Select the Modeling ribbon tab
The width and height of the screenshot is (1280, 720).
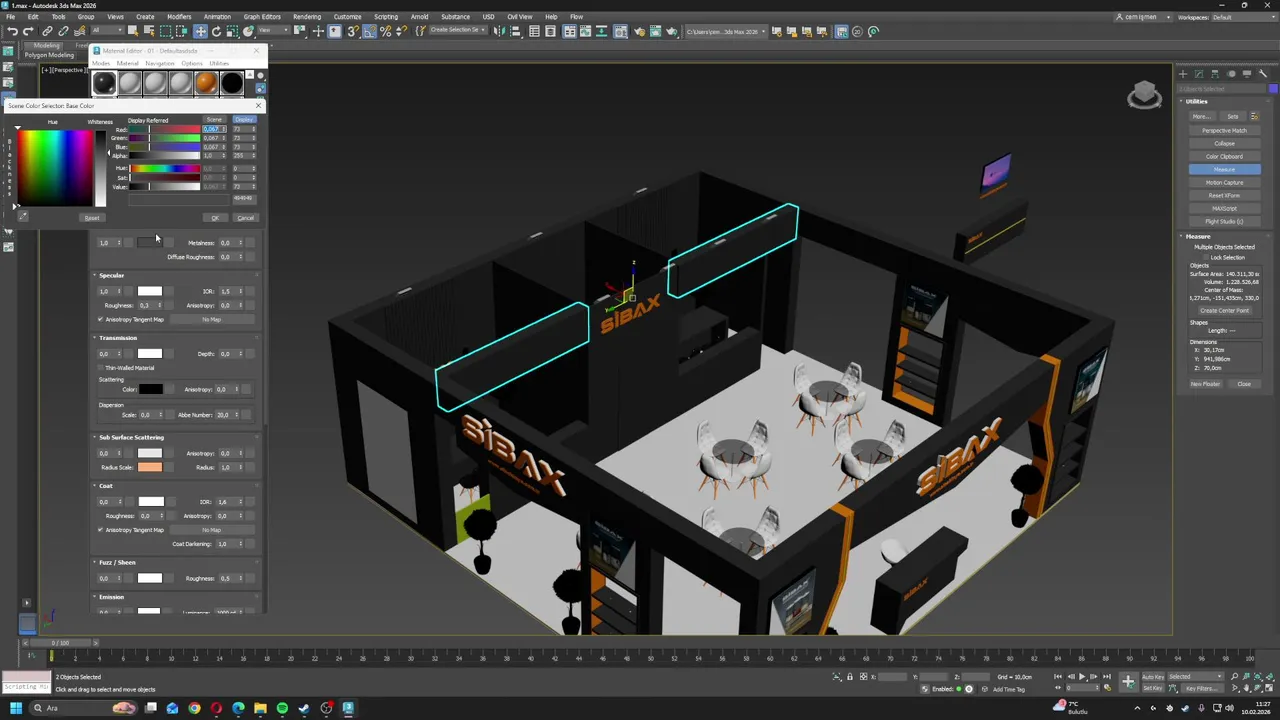[46, 46]
